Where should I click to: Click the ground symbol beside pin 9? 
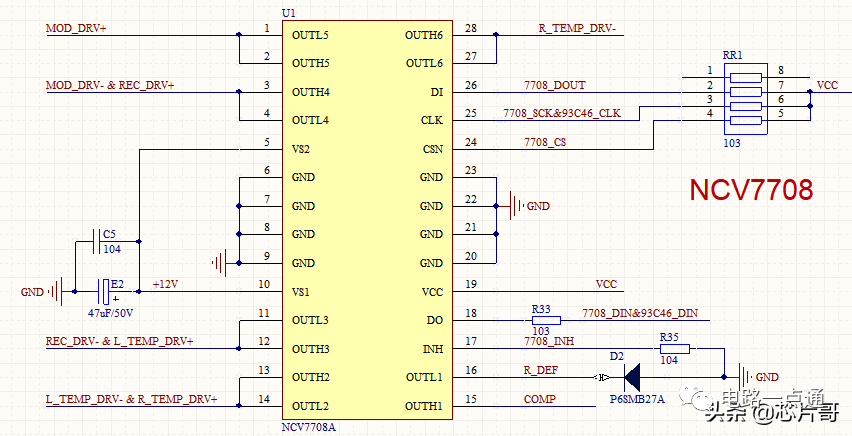coord(220,264)
